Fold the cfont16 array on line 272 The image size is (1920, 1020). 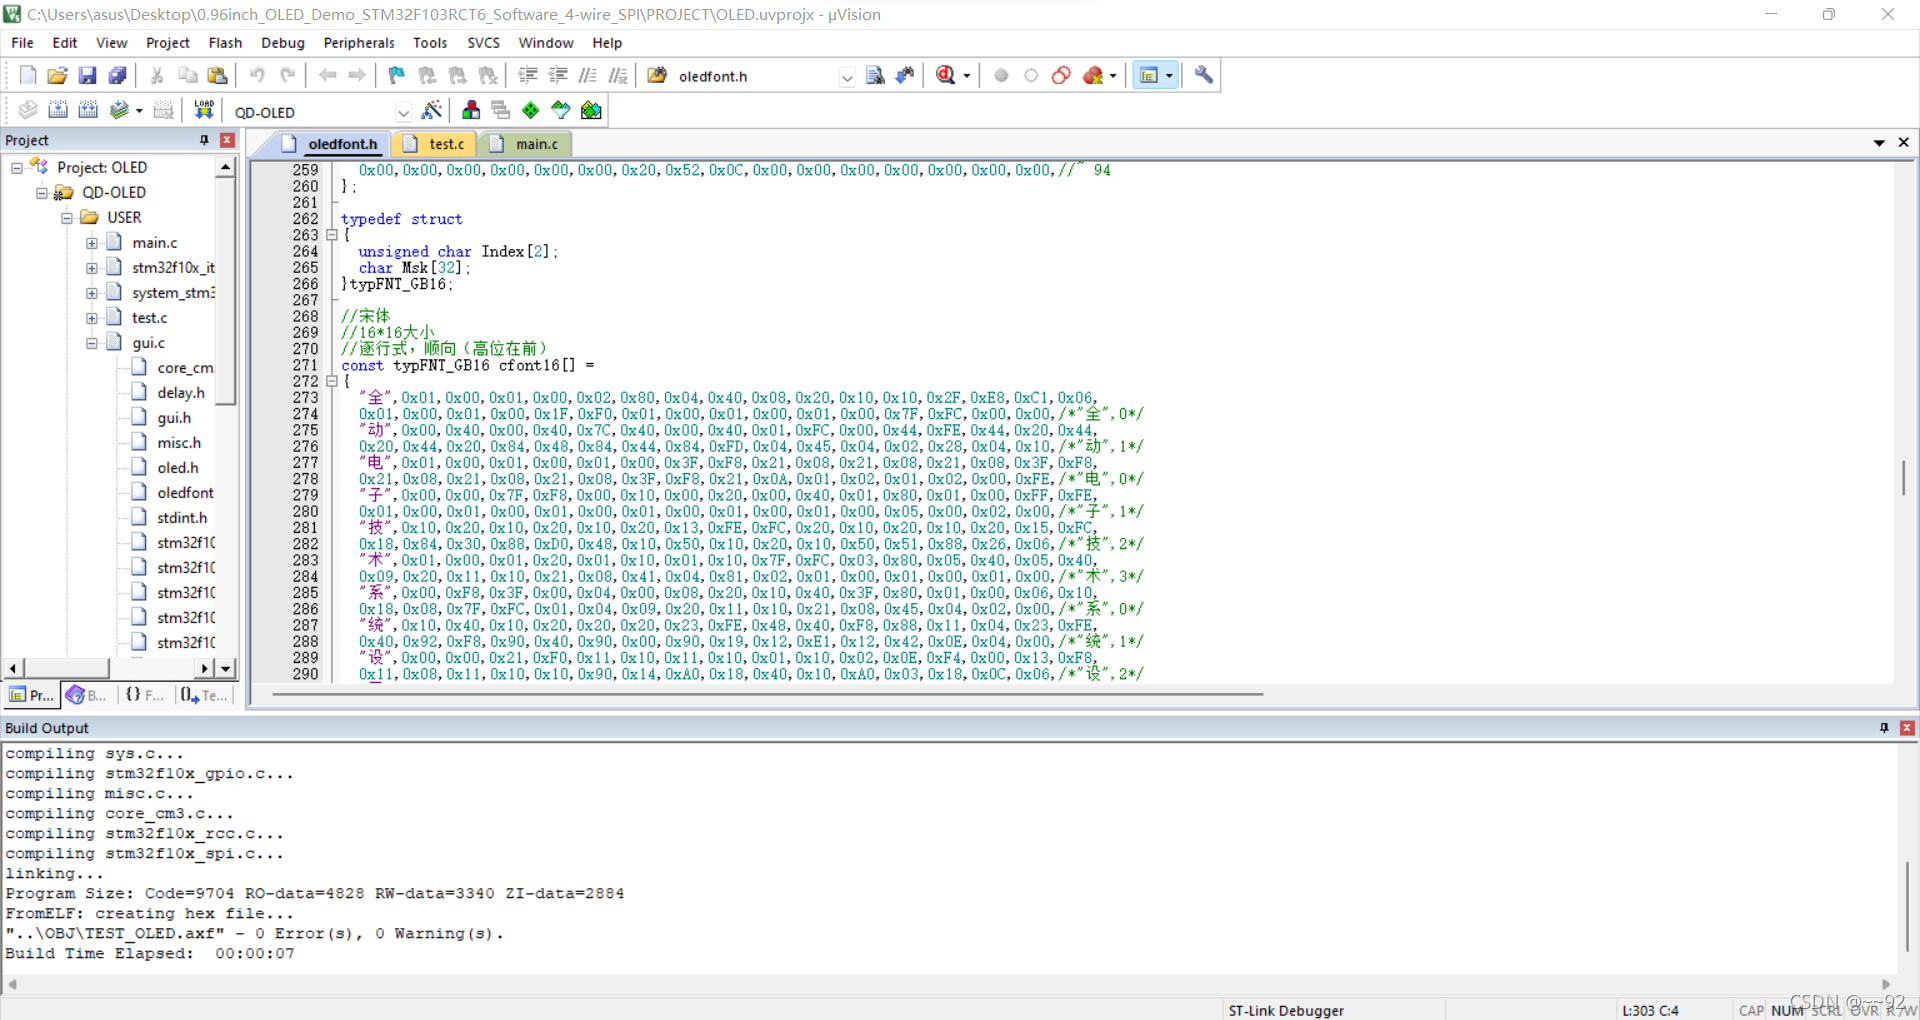pos(332,381)
